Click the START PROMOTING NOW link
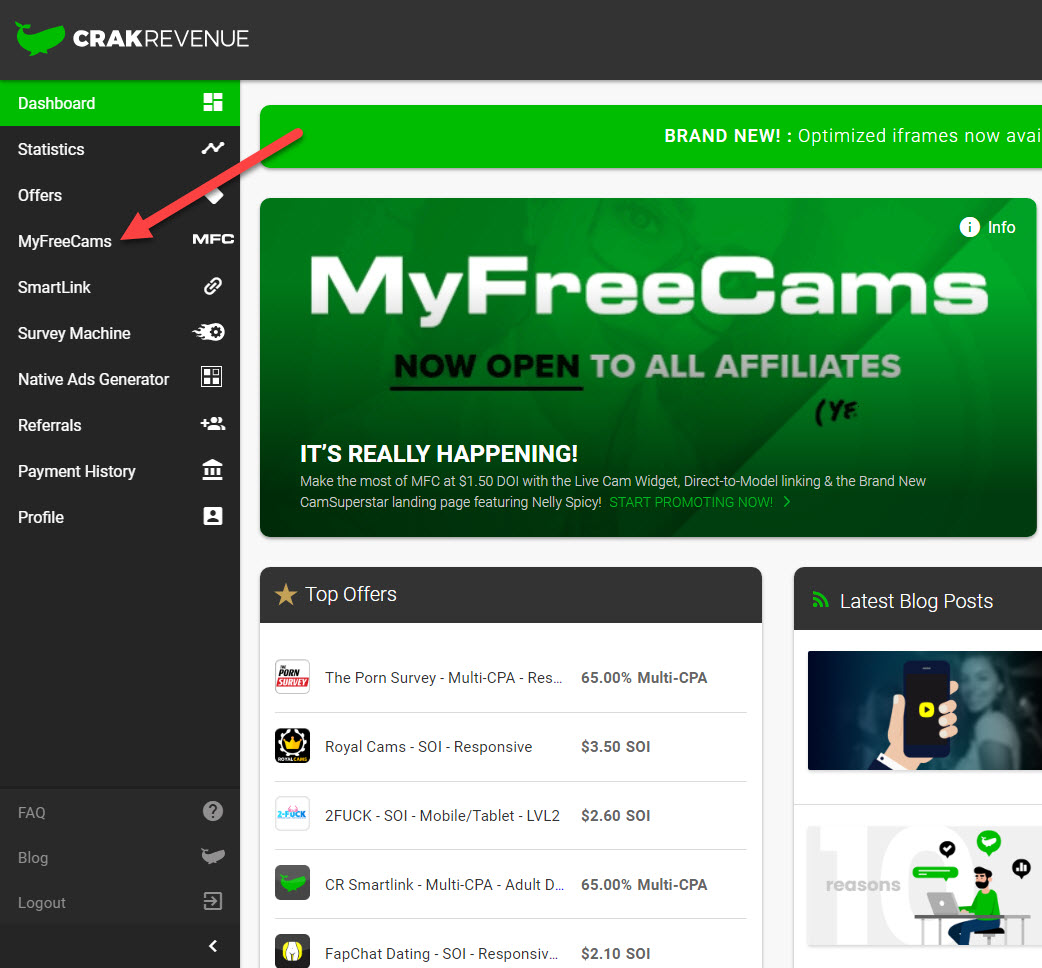The width and height of the screenshot is (1042, 968). pyautogui.click(x=691, y=502)
